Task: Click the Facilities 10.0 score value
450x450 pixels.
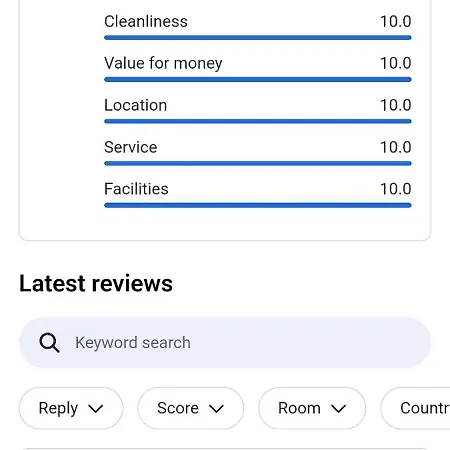Action: (396, 189)
